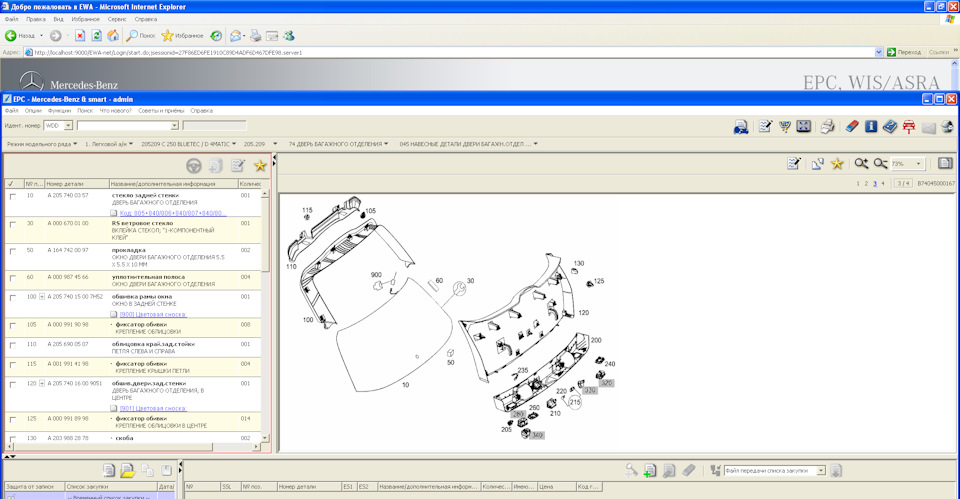Open EPC Функции menu
960x499 pixels.
(59, 111)
